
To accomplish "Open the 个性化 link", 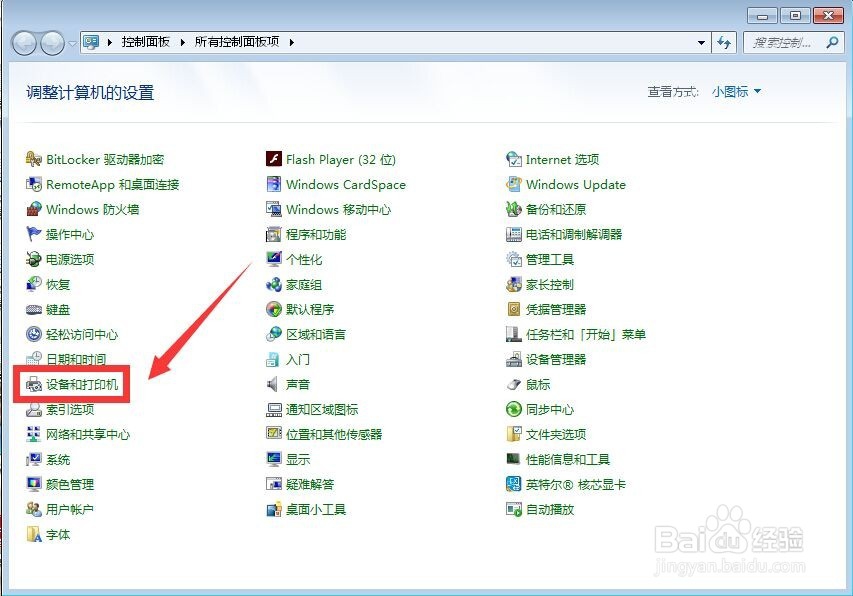I will click(x=304, y=259).
